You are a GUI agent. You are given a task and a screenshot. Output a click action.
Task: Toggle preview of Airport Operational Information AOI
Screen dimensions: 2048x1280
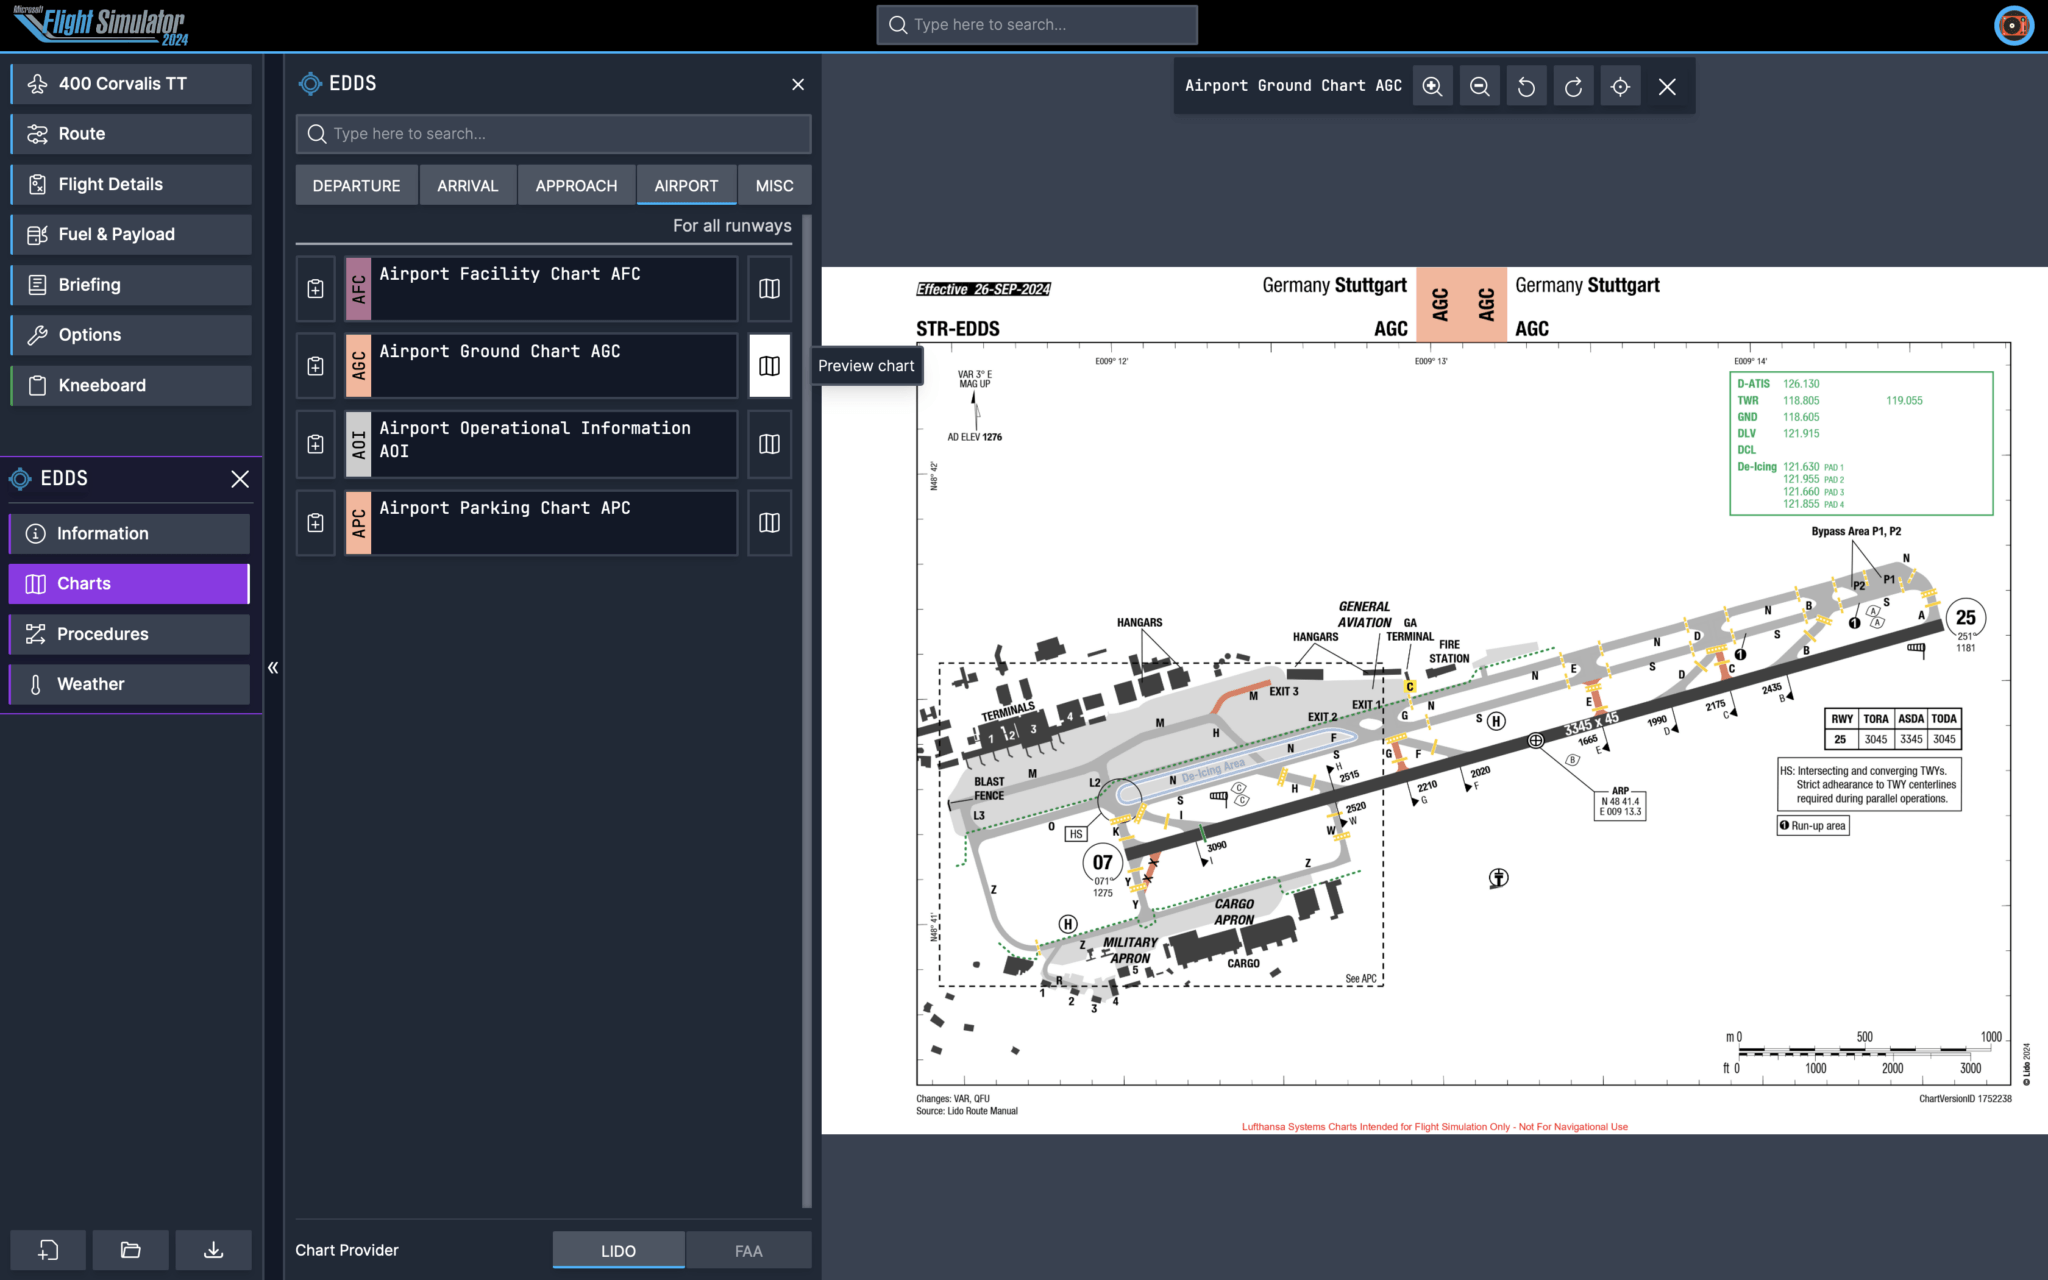coord(769,444)
